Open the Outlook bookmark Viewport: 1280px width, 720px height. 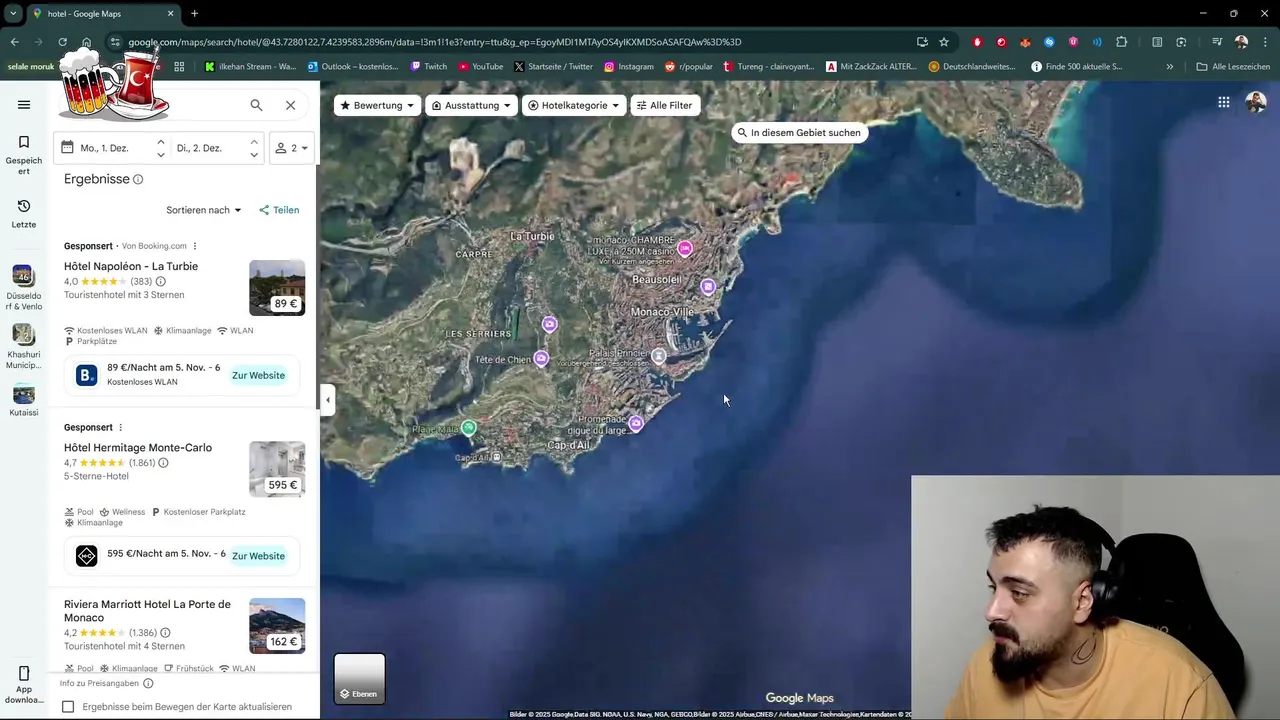tap(353, 67)
